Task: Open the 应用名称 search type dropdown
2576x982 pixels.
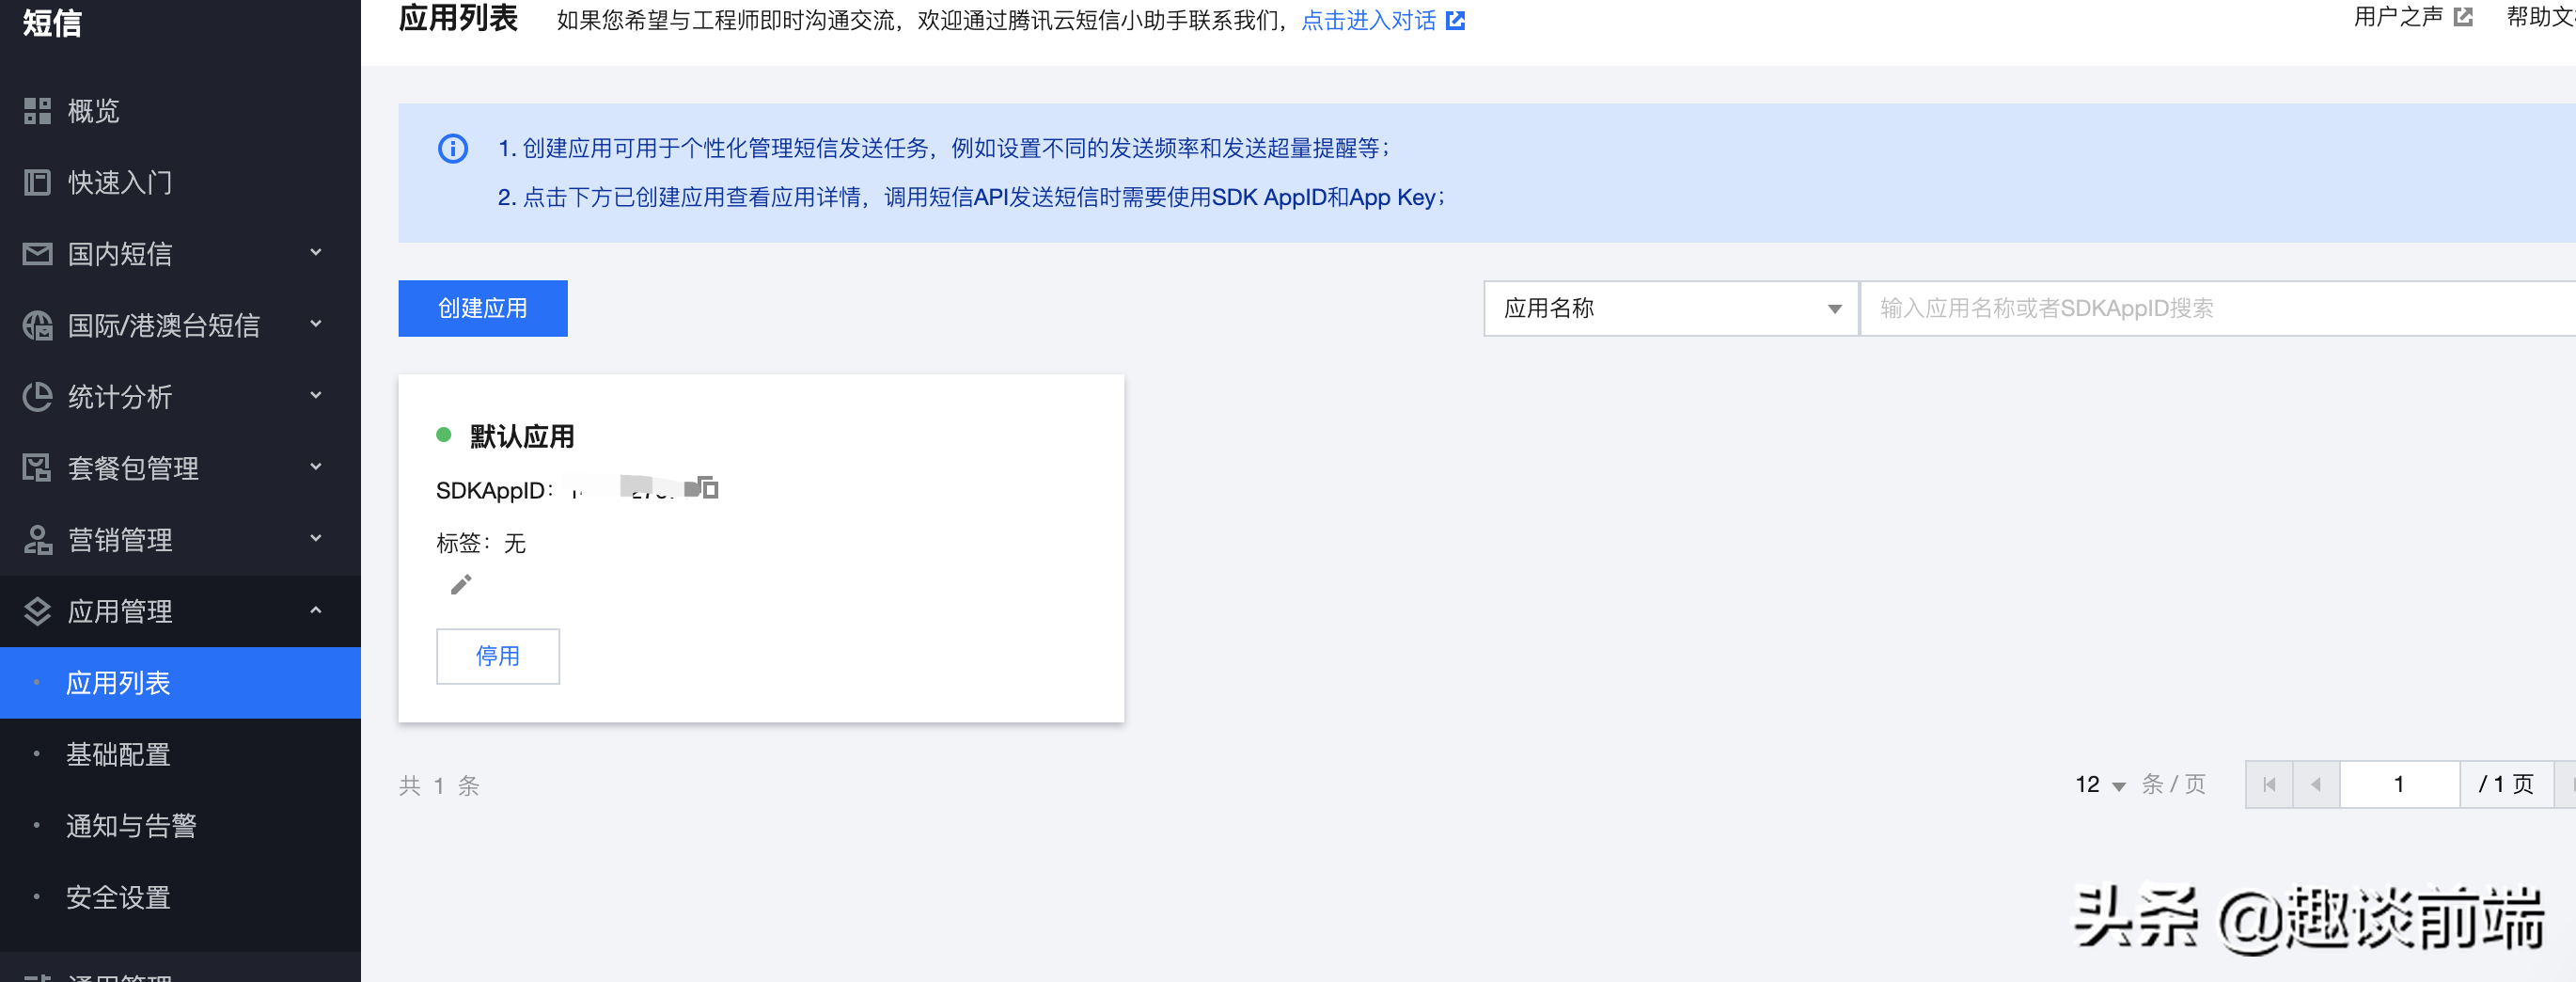Action: (1671, 308)
